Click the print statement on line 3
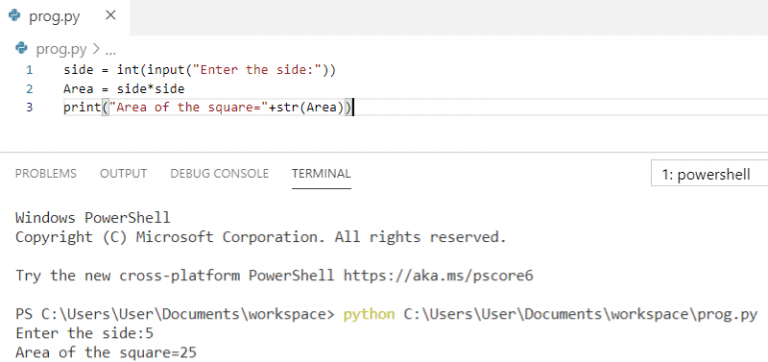The image size is (768, 362). click(x=208, y=107)
